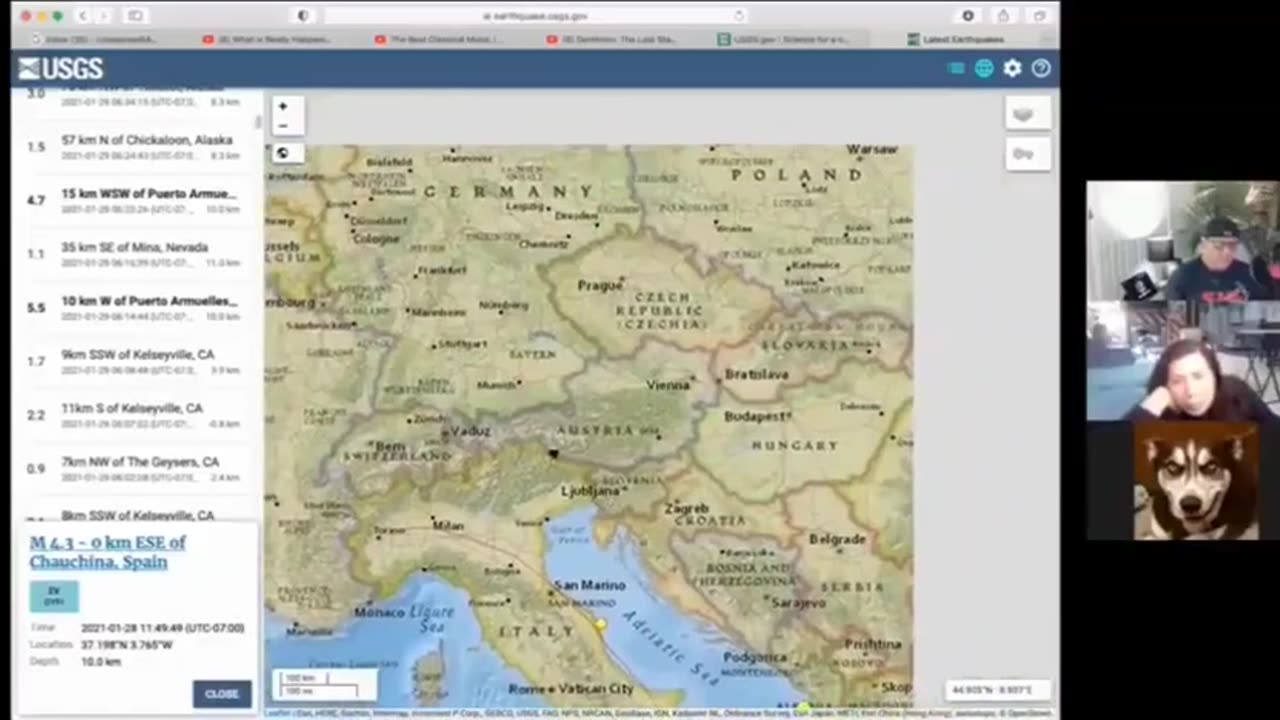Screen dimensions: 1280x720
Task: Close the event details popup
Action: pos(222,693)
